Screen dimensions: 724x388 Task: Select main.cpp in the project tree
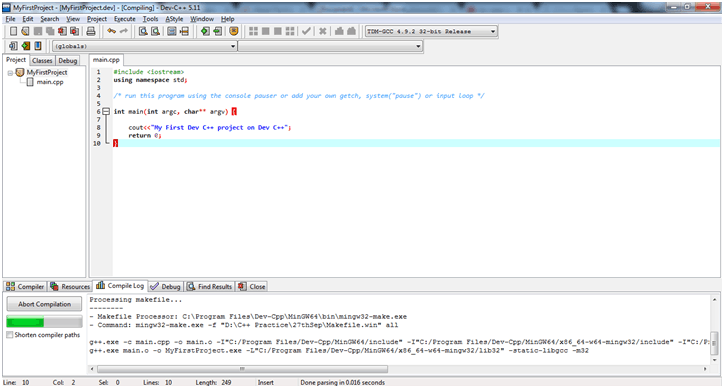pyautogui.click(x=50, y=82)
